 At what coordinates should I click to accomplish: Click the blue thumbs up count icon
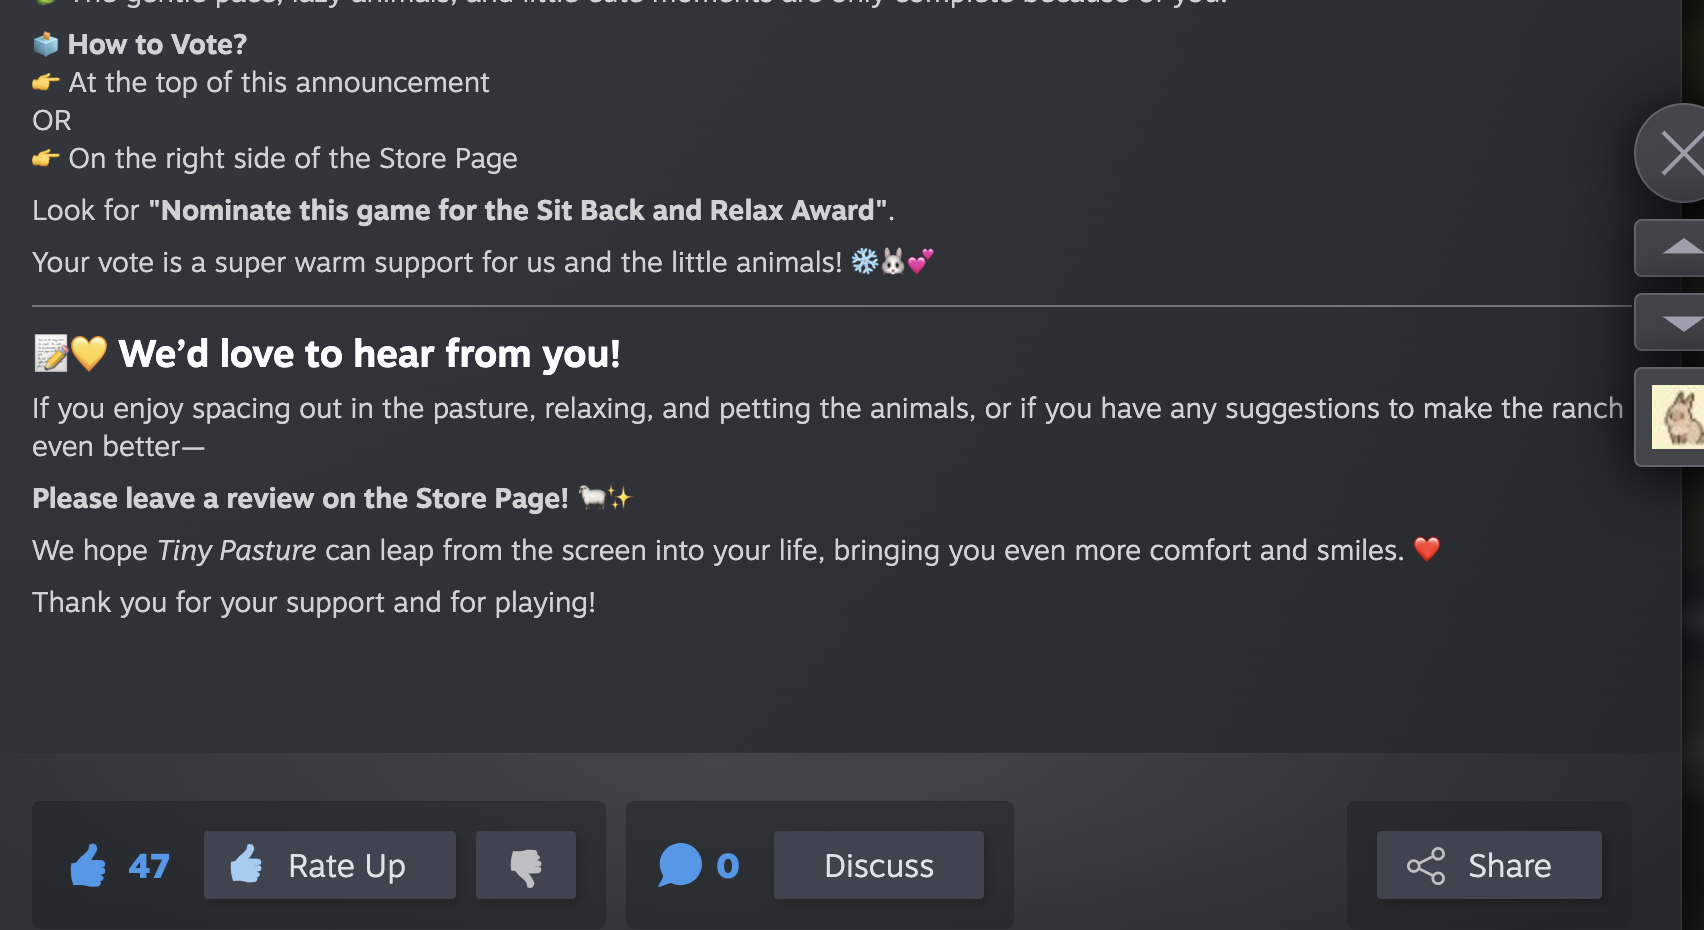pyautogui.click(x=88, y=865)
